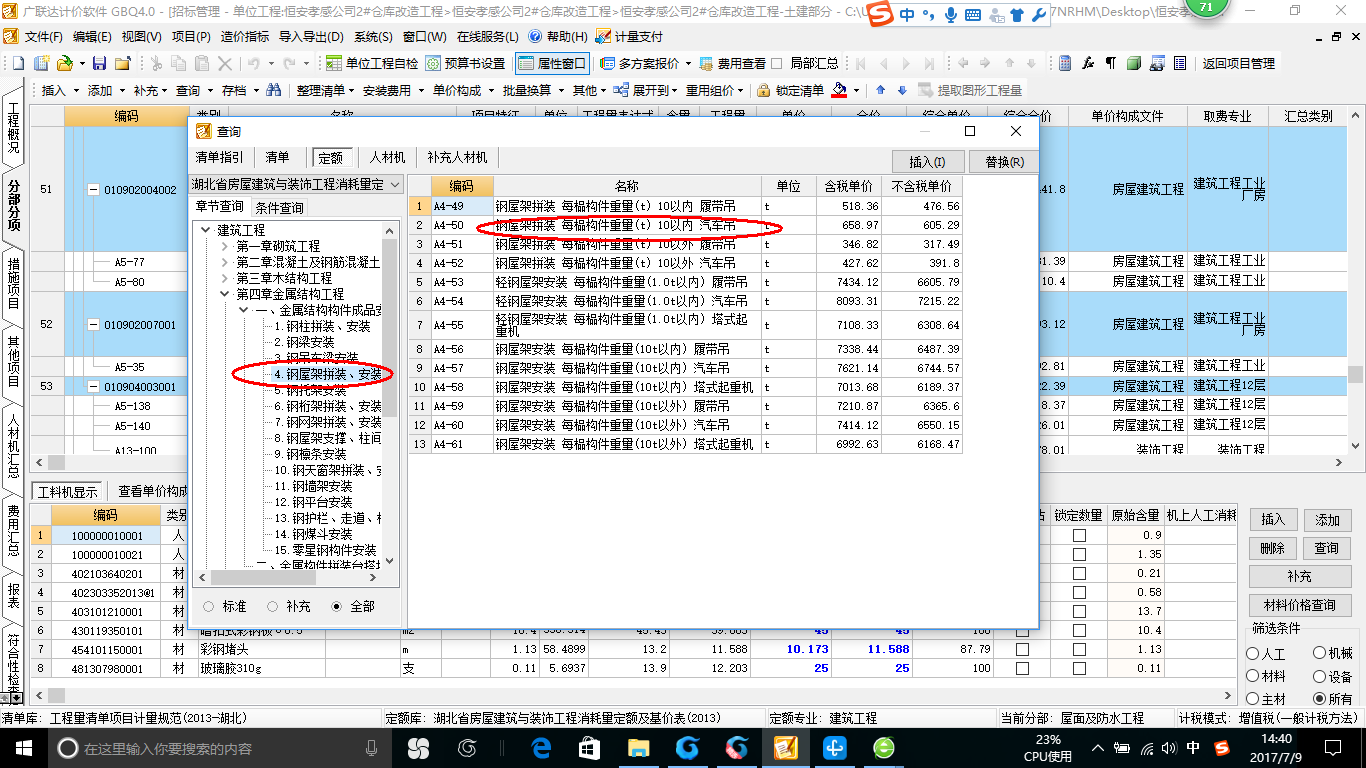1366x768 pixels.
Task: Select quota row A4-50 in query results
Action: (685, 226)
